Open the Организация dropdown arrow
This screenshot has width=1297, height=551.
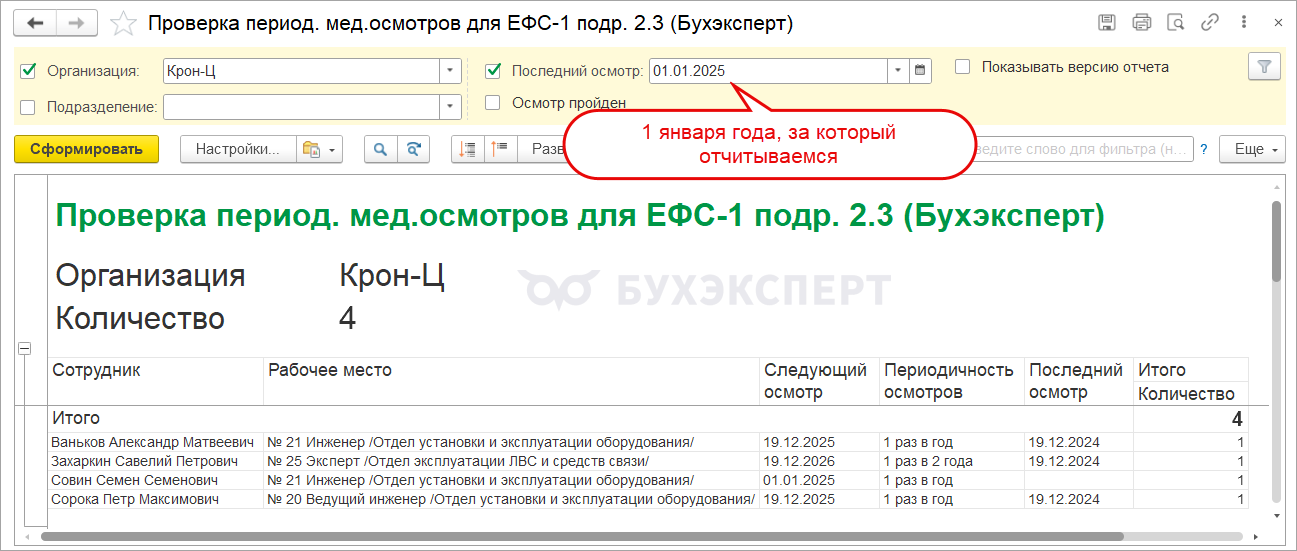pos(450,71)
